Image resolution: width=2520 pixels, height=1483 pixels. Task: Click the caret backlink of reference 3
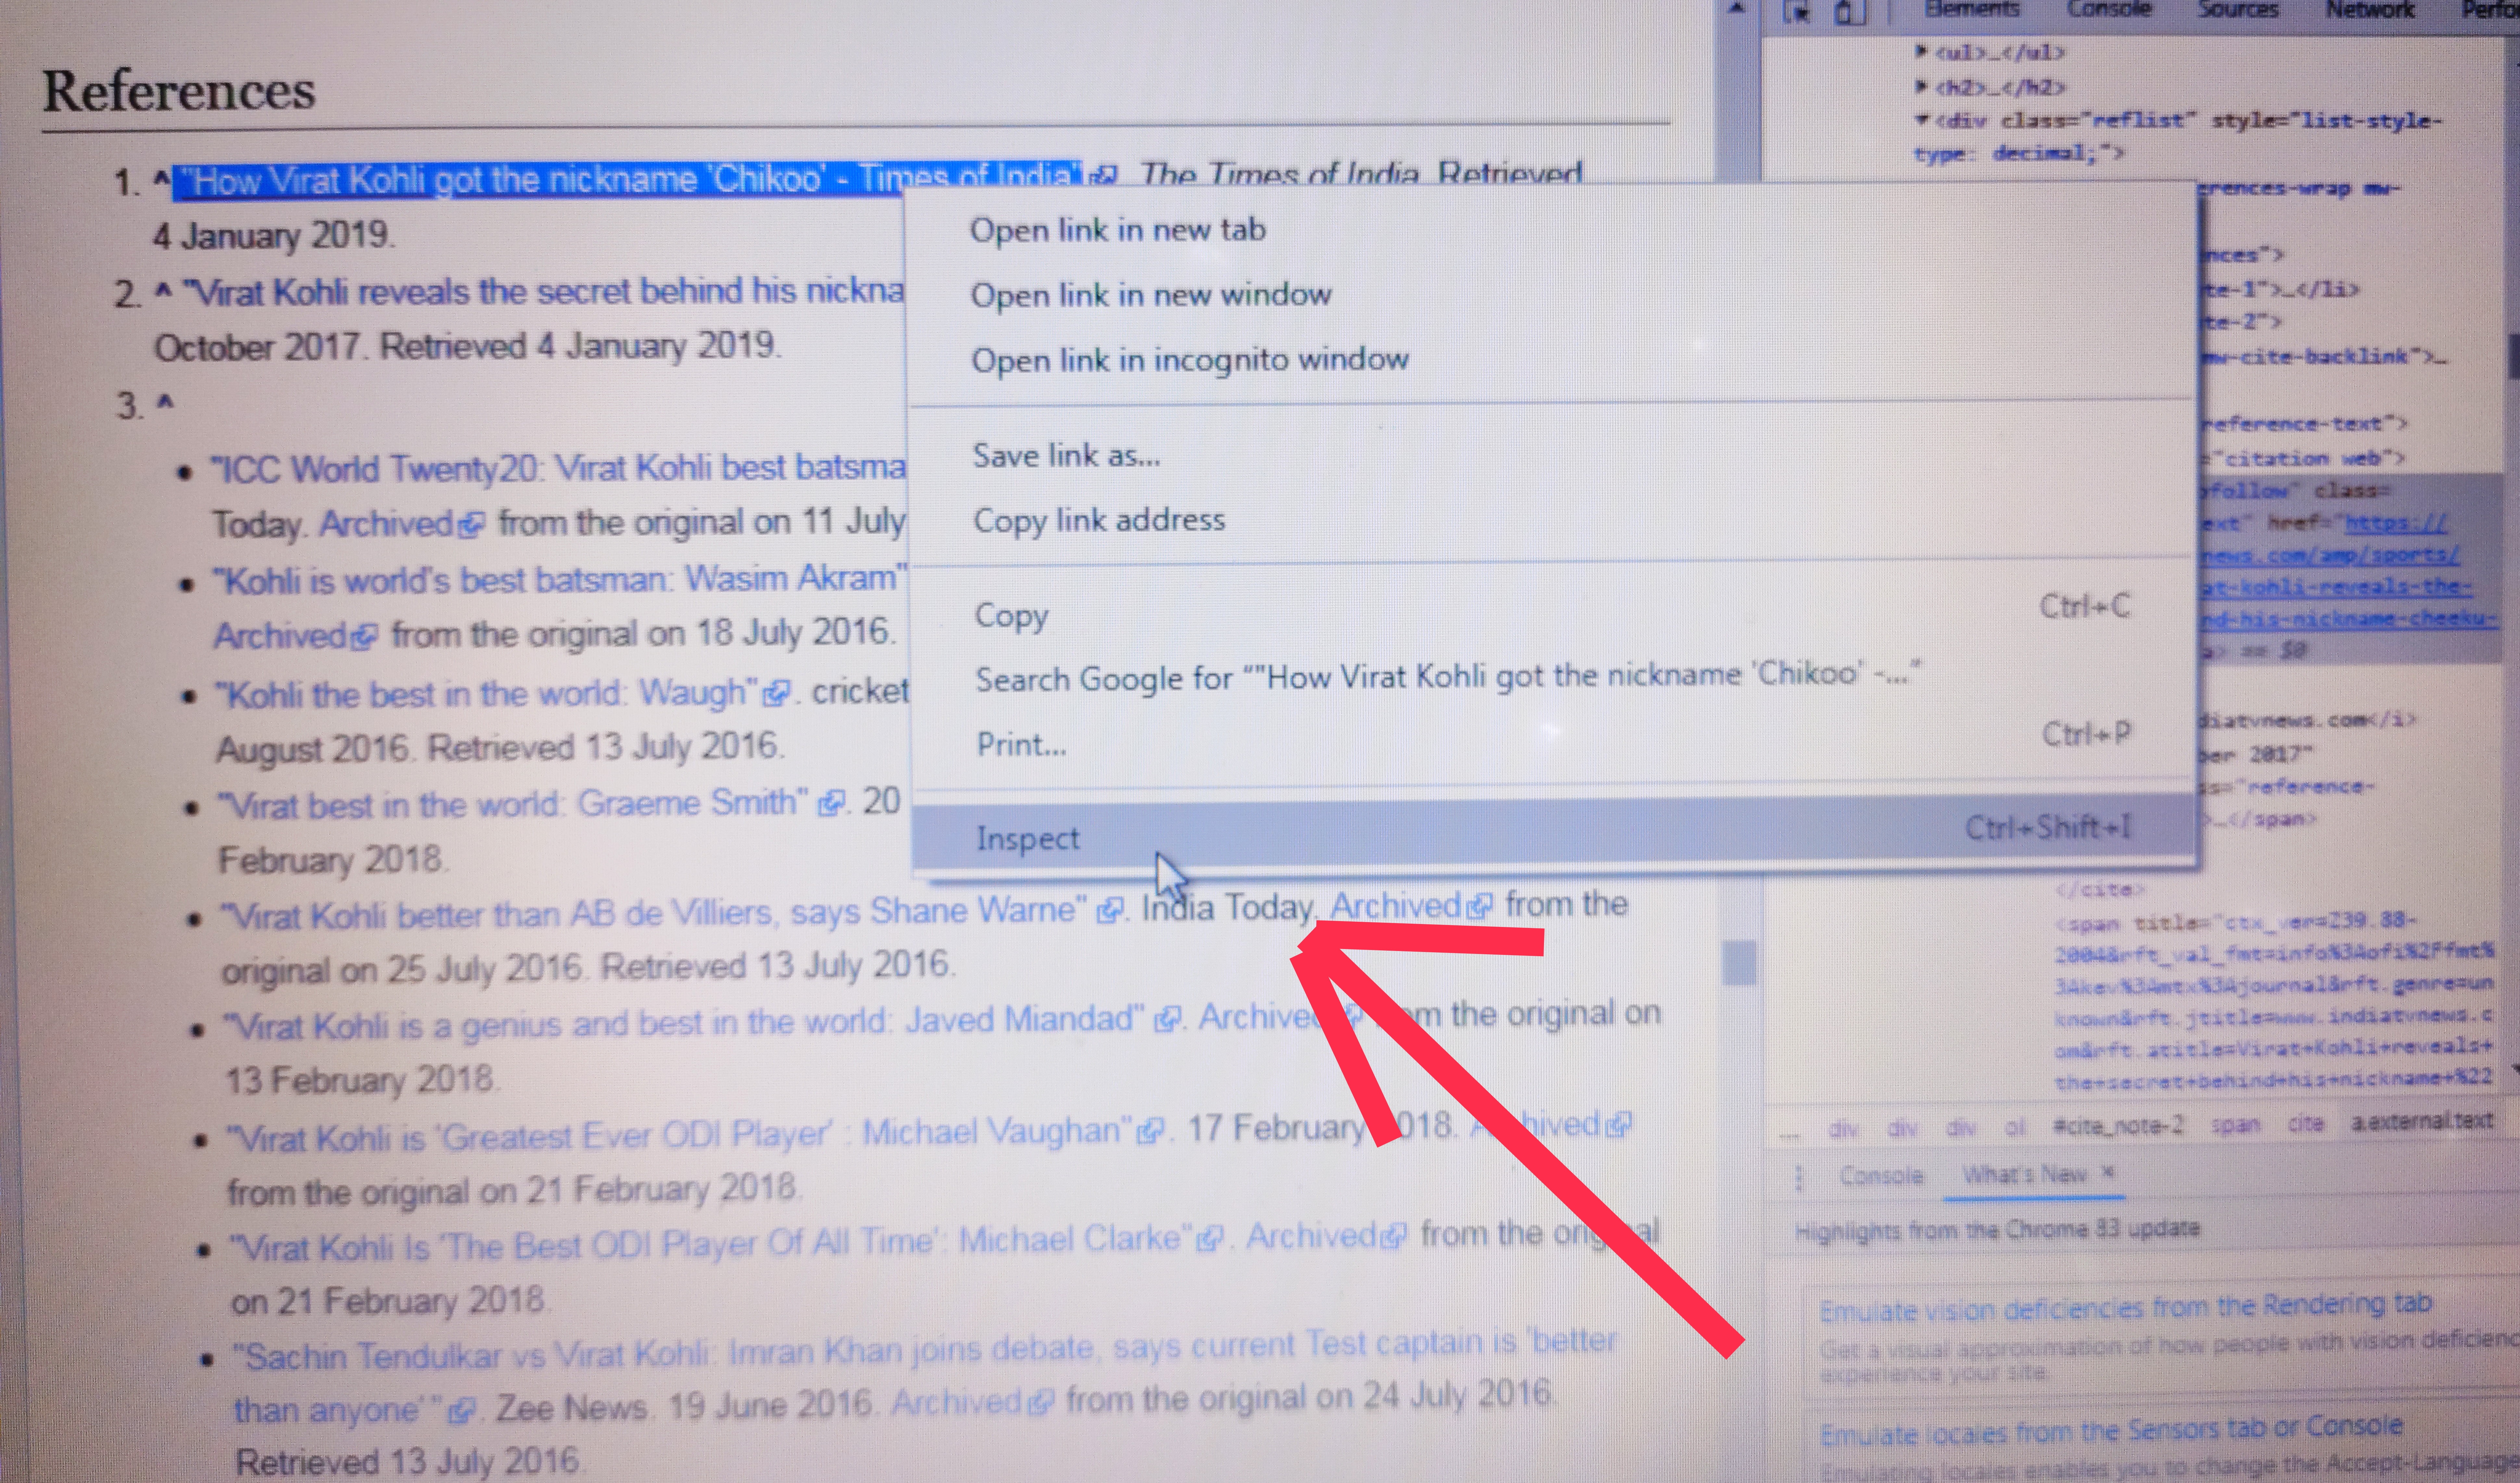click(x=165, y=402)
